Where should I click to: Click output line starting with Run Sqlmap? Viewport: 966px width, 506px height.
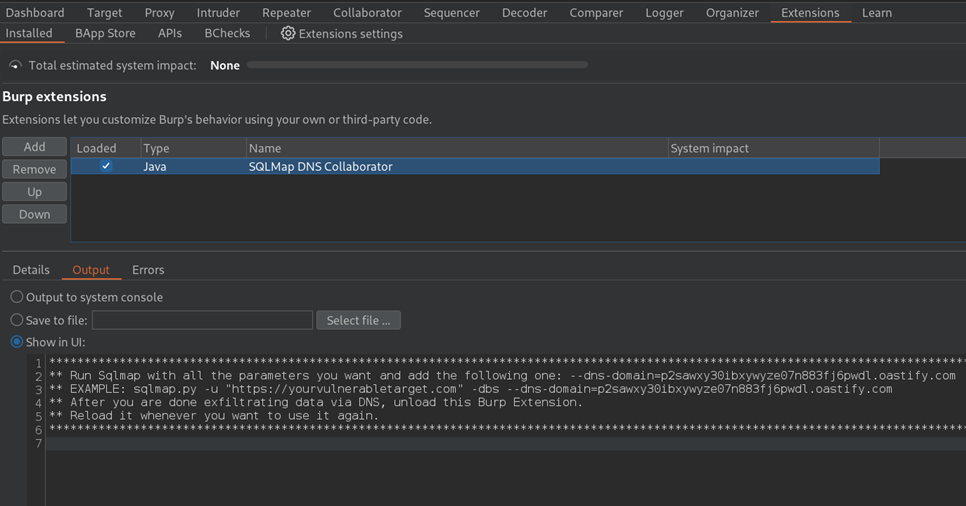(x=505, y=375)
